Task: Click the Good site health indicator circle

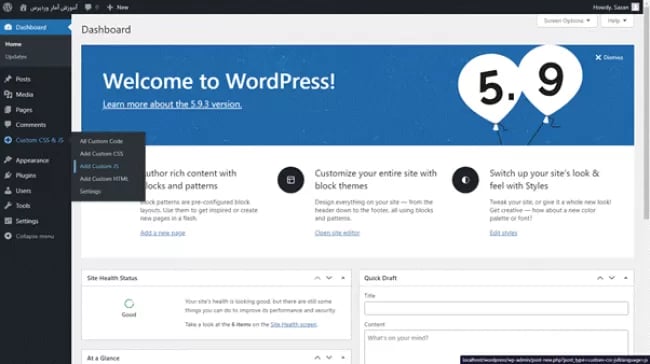Action: point(129,304)
